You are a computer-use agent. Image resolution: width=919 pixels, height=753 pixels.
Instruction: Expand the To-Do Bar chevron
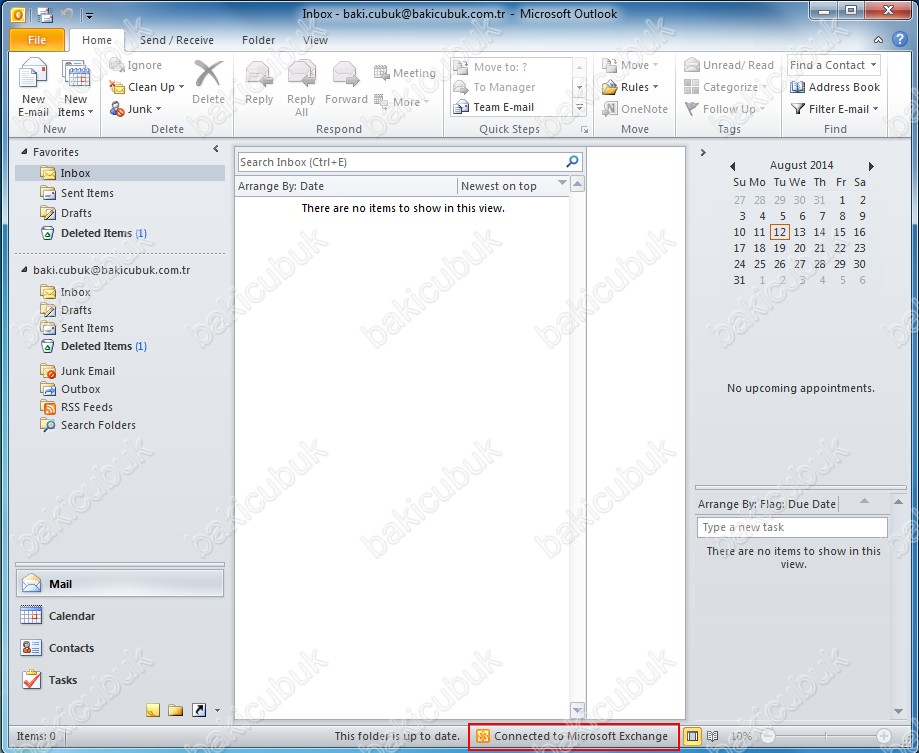pos(703,152)
